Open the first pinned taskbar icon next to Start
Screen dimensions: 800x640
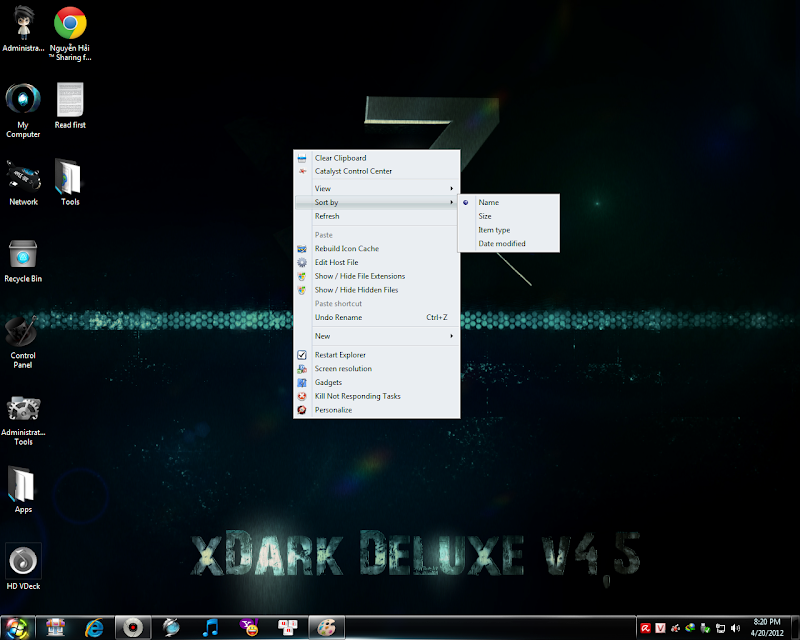coord(56,628)
